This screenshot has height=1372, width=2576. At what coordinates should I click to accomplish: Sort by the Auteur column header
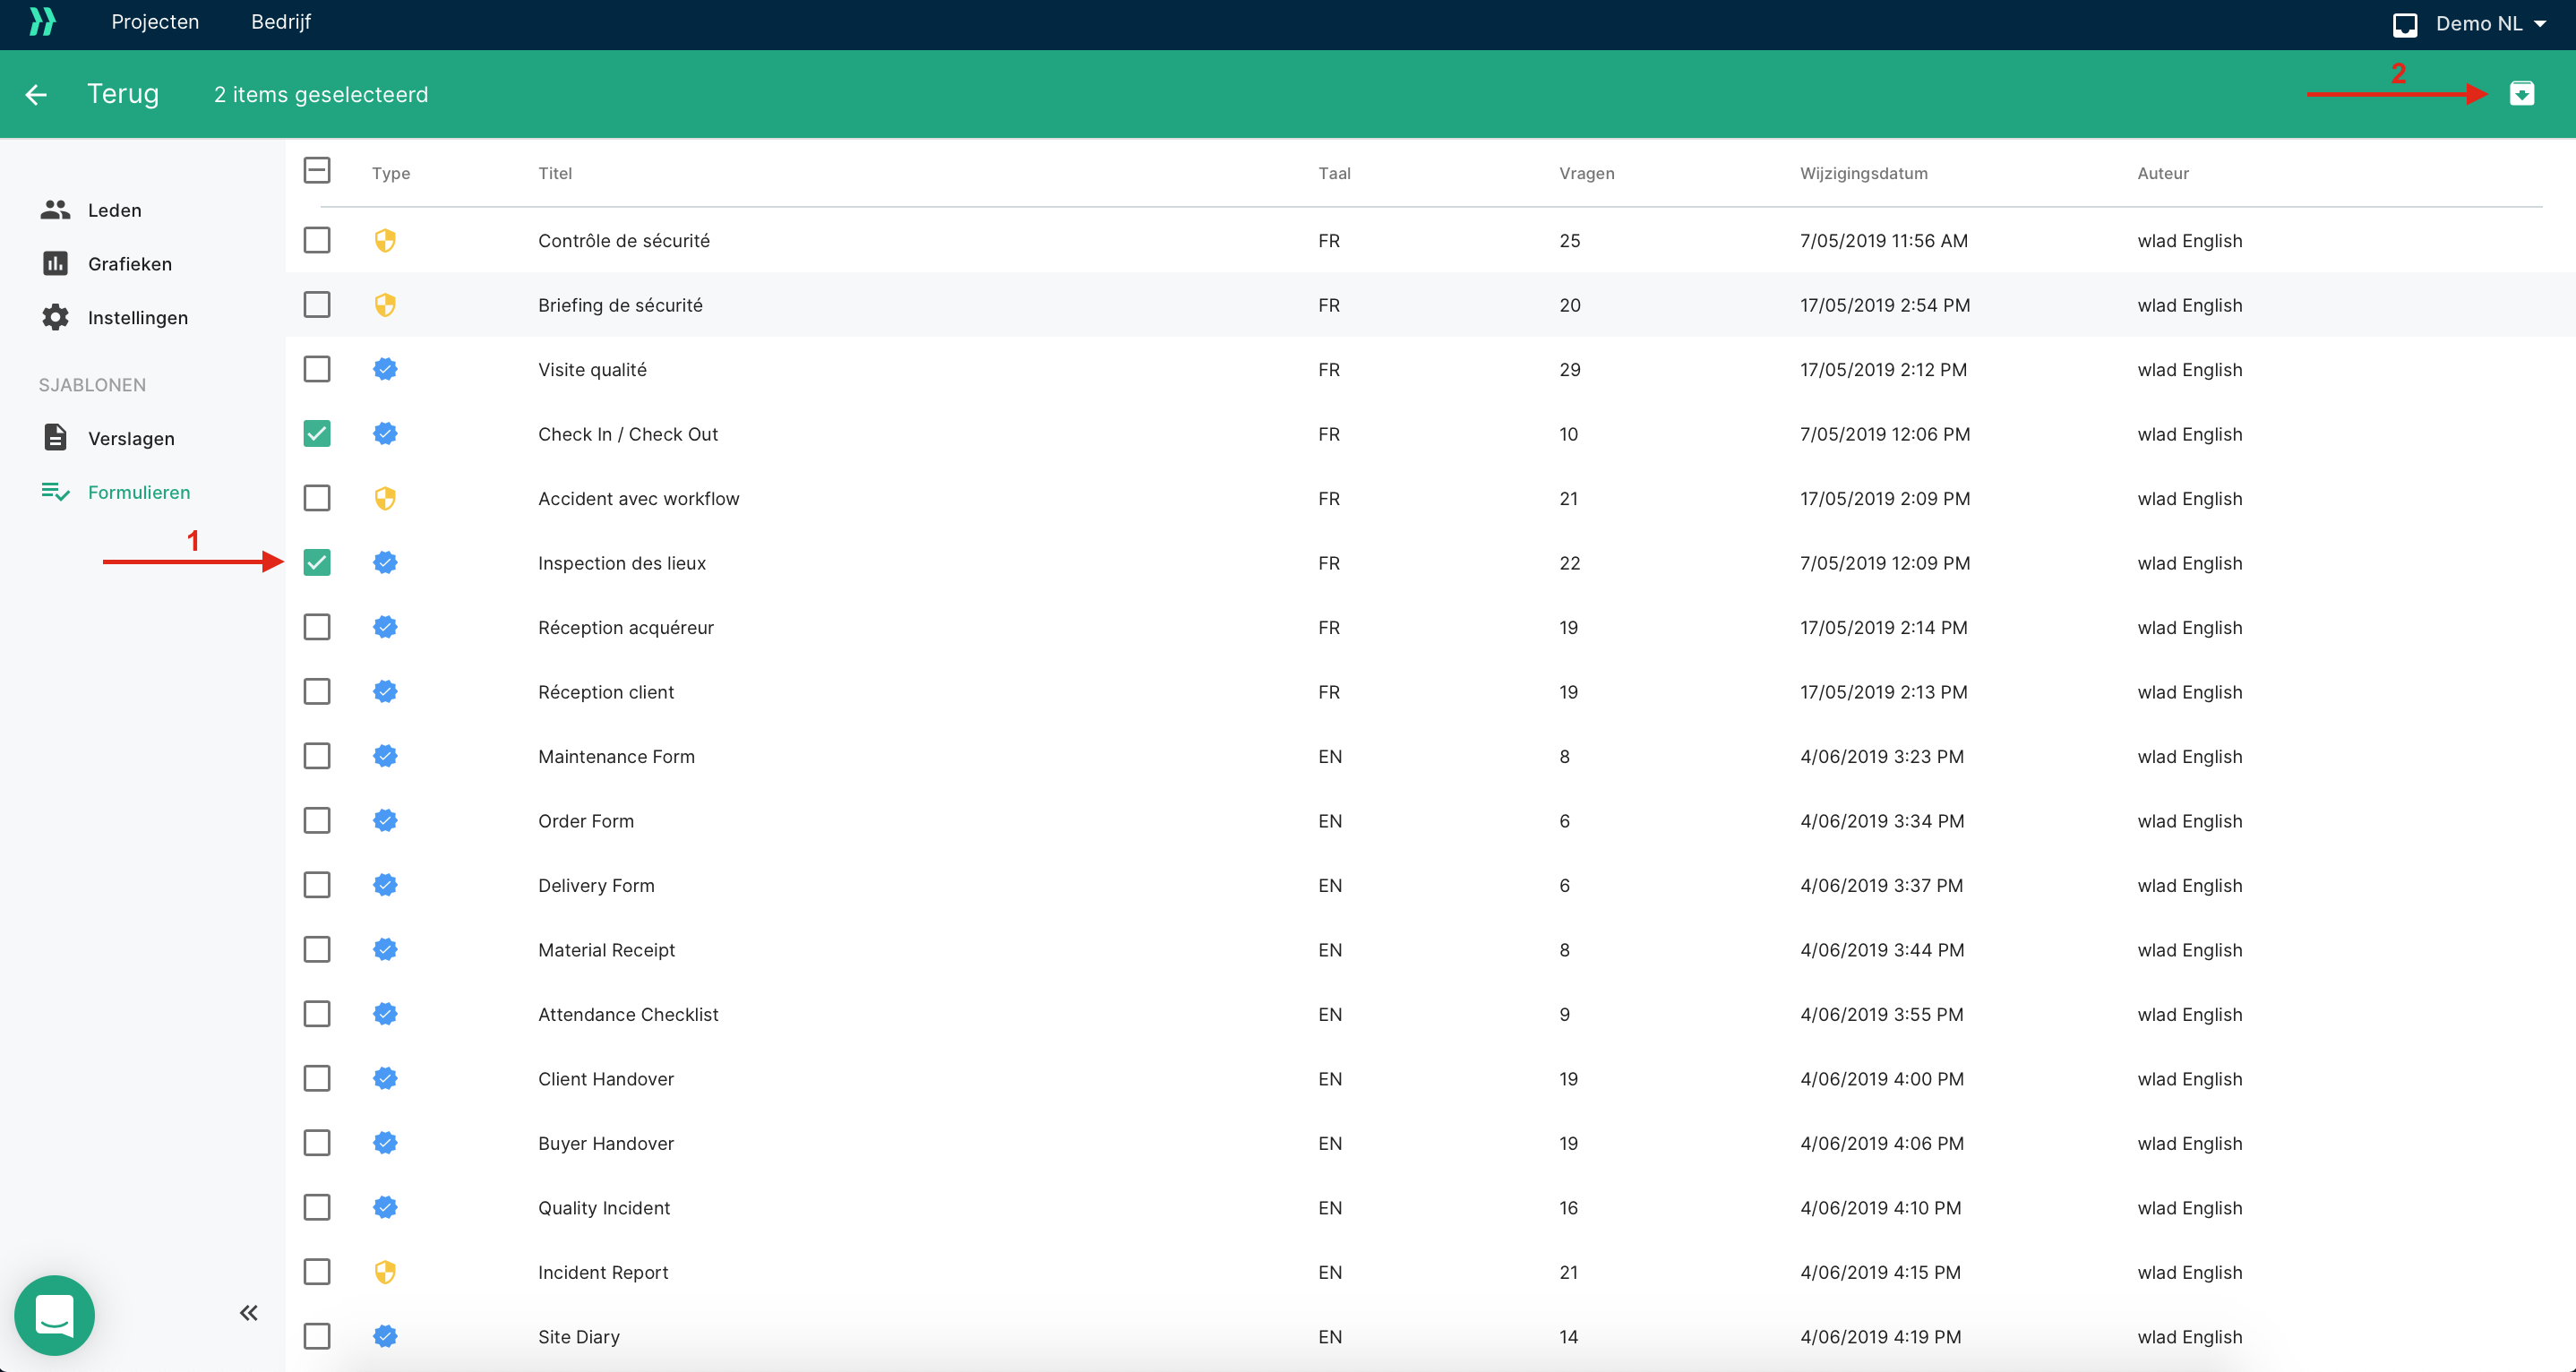2163,173
